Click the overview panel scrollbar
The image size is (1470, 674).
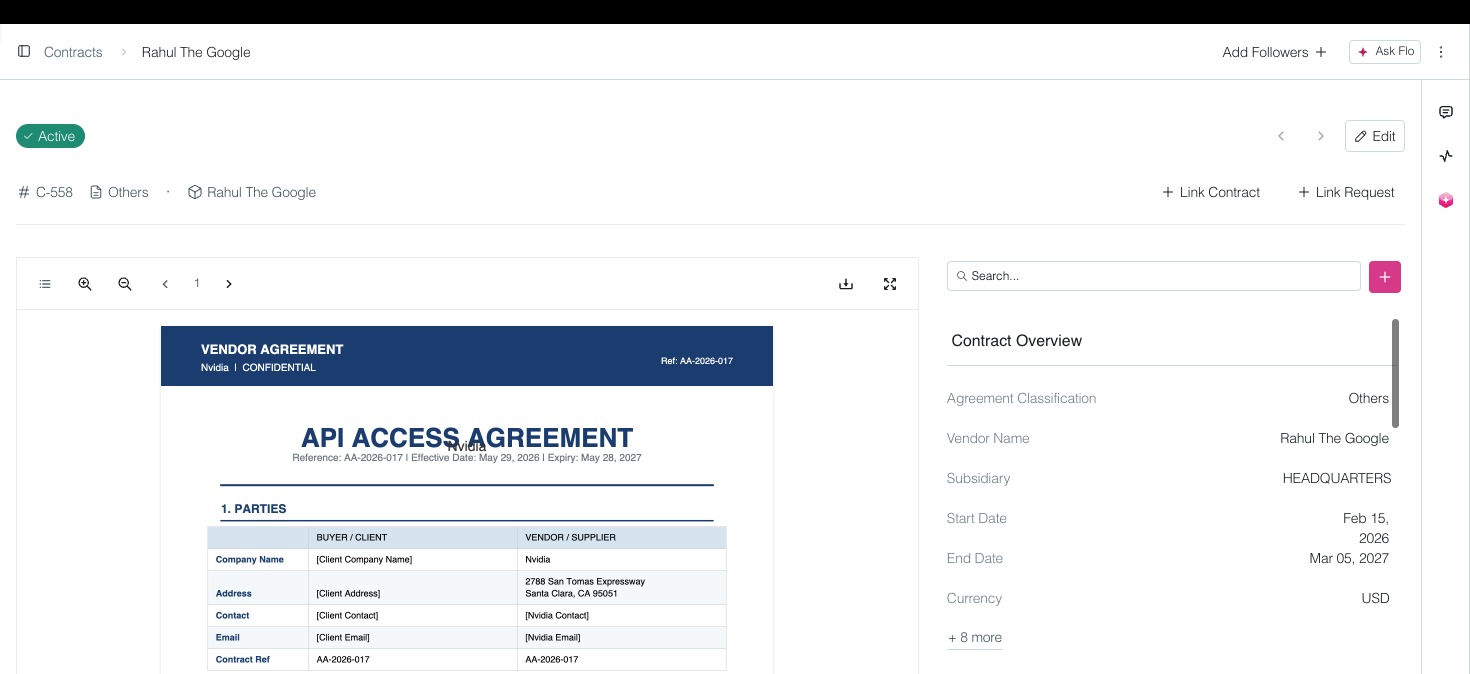pos(1395,373)
